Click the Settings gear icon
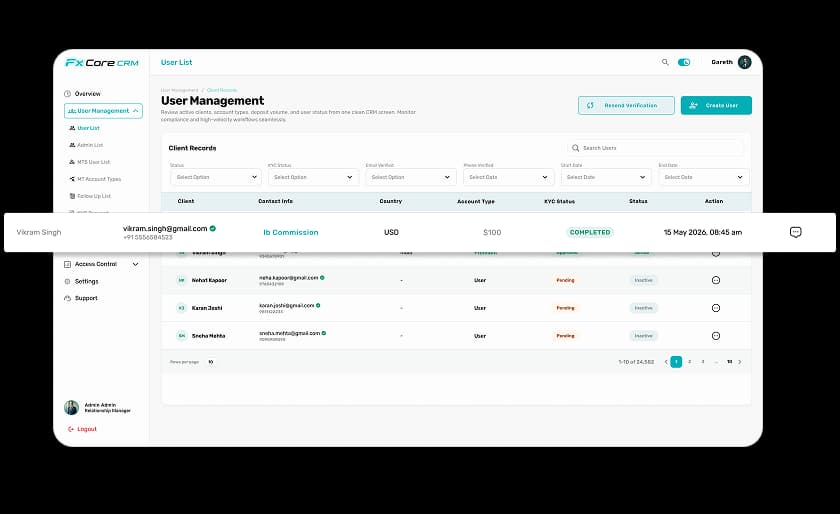The height and width of the screenshot is (514, 840). click(68, 281)
